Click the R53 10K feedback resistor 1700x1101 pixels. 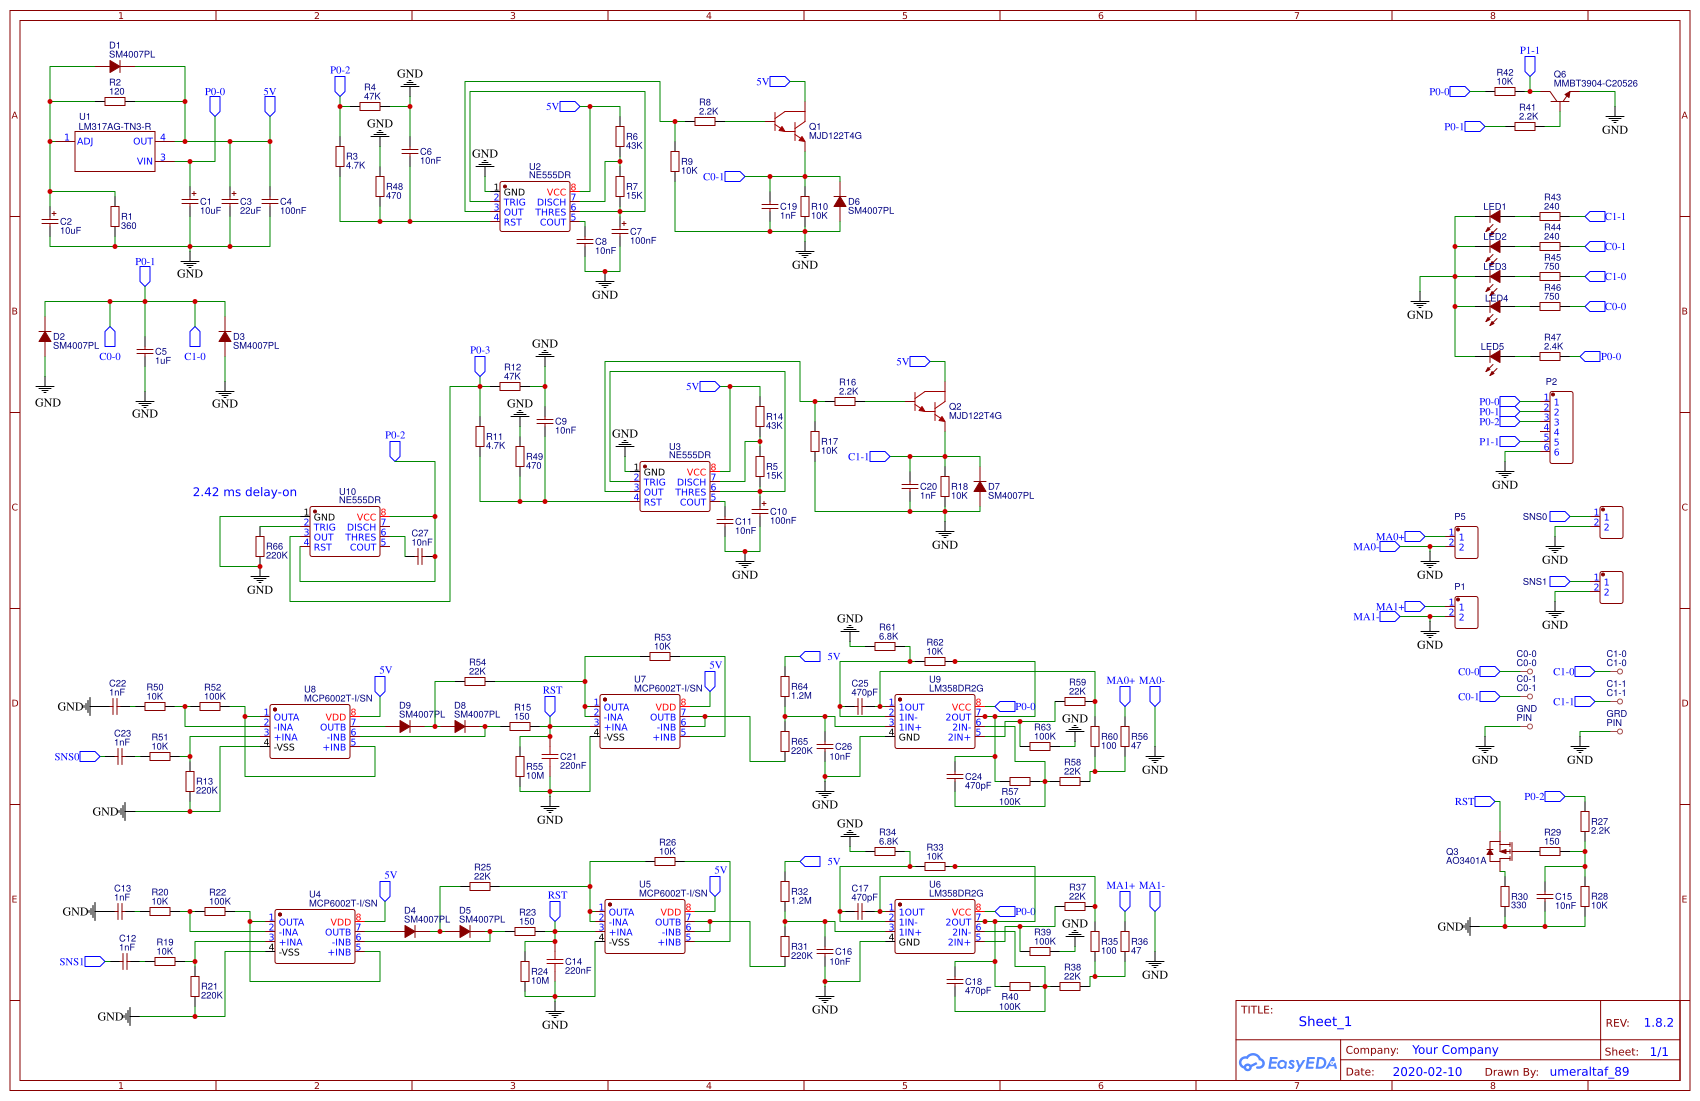coord(660,657)
